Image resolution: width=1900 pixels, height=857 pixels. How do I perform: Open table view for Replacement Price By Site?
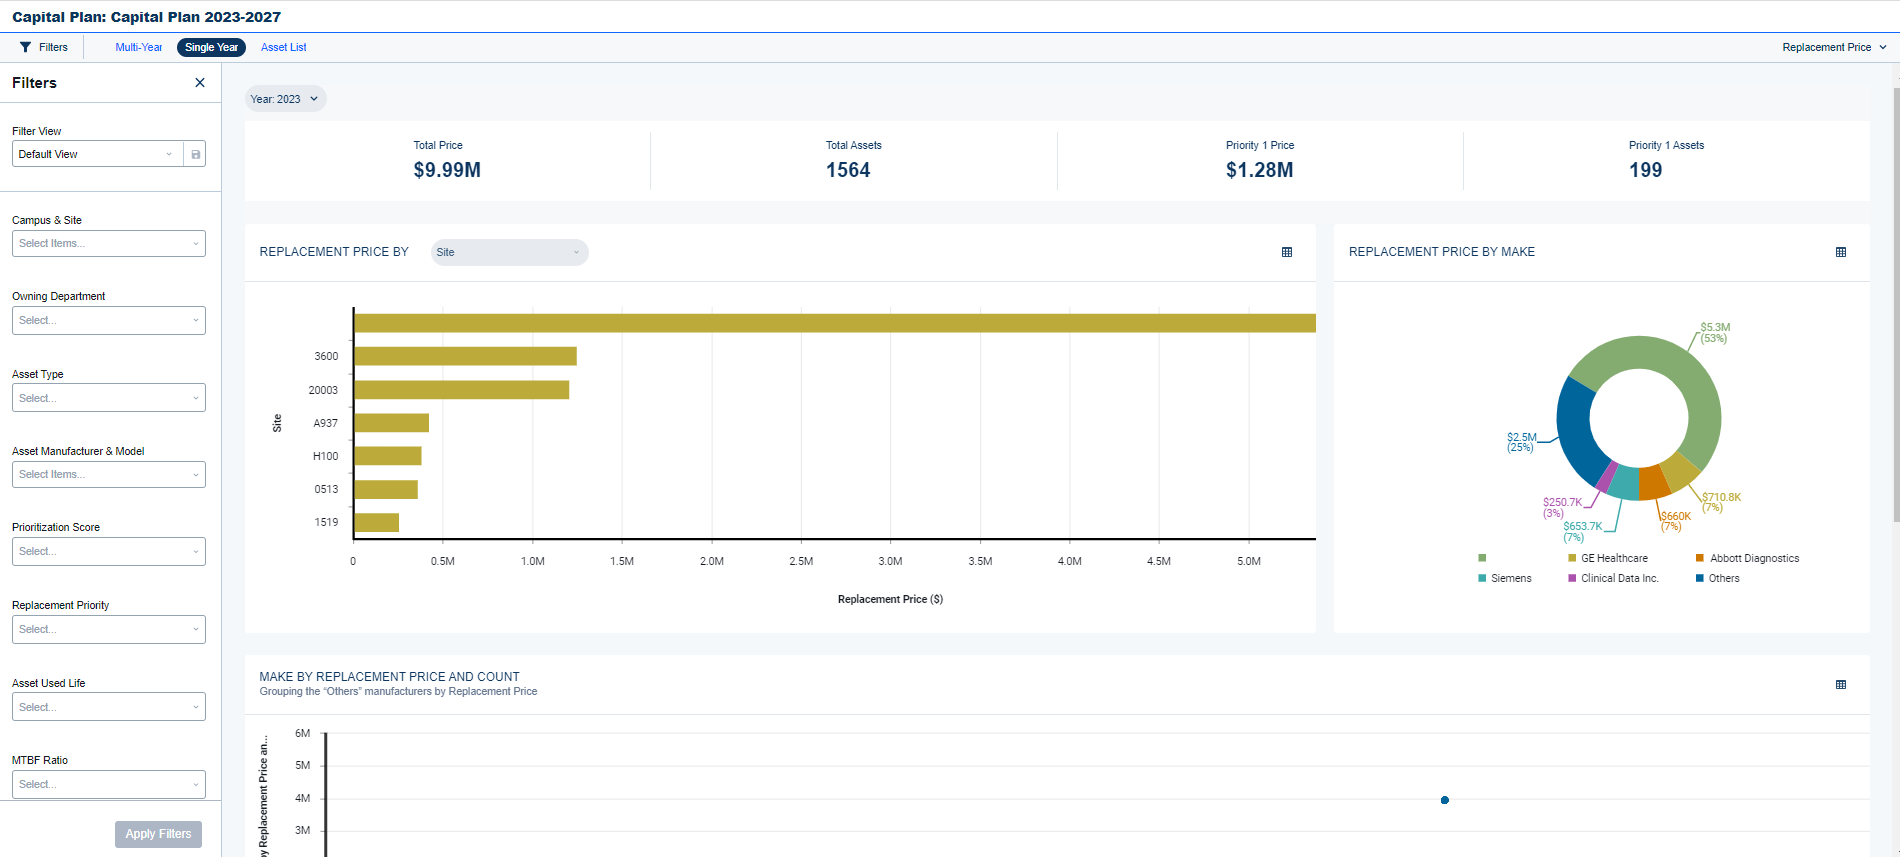point(1287,252)
